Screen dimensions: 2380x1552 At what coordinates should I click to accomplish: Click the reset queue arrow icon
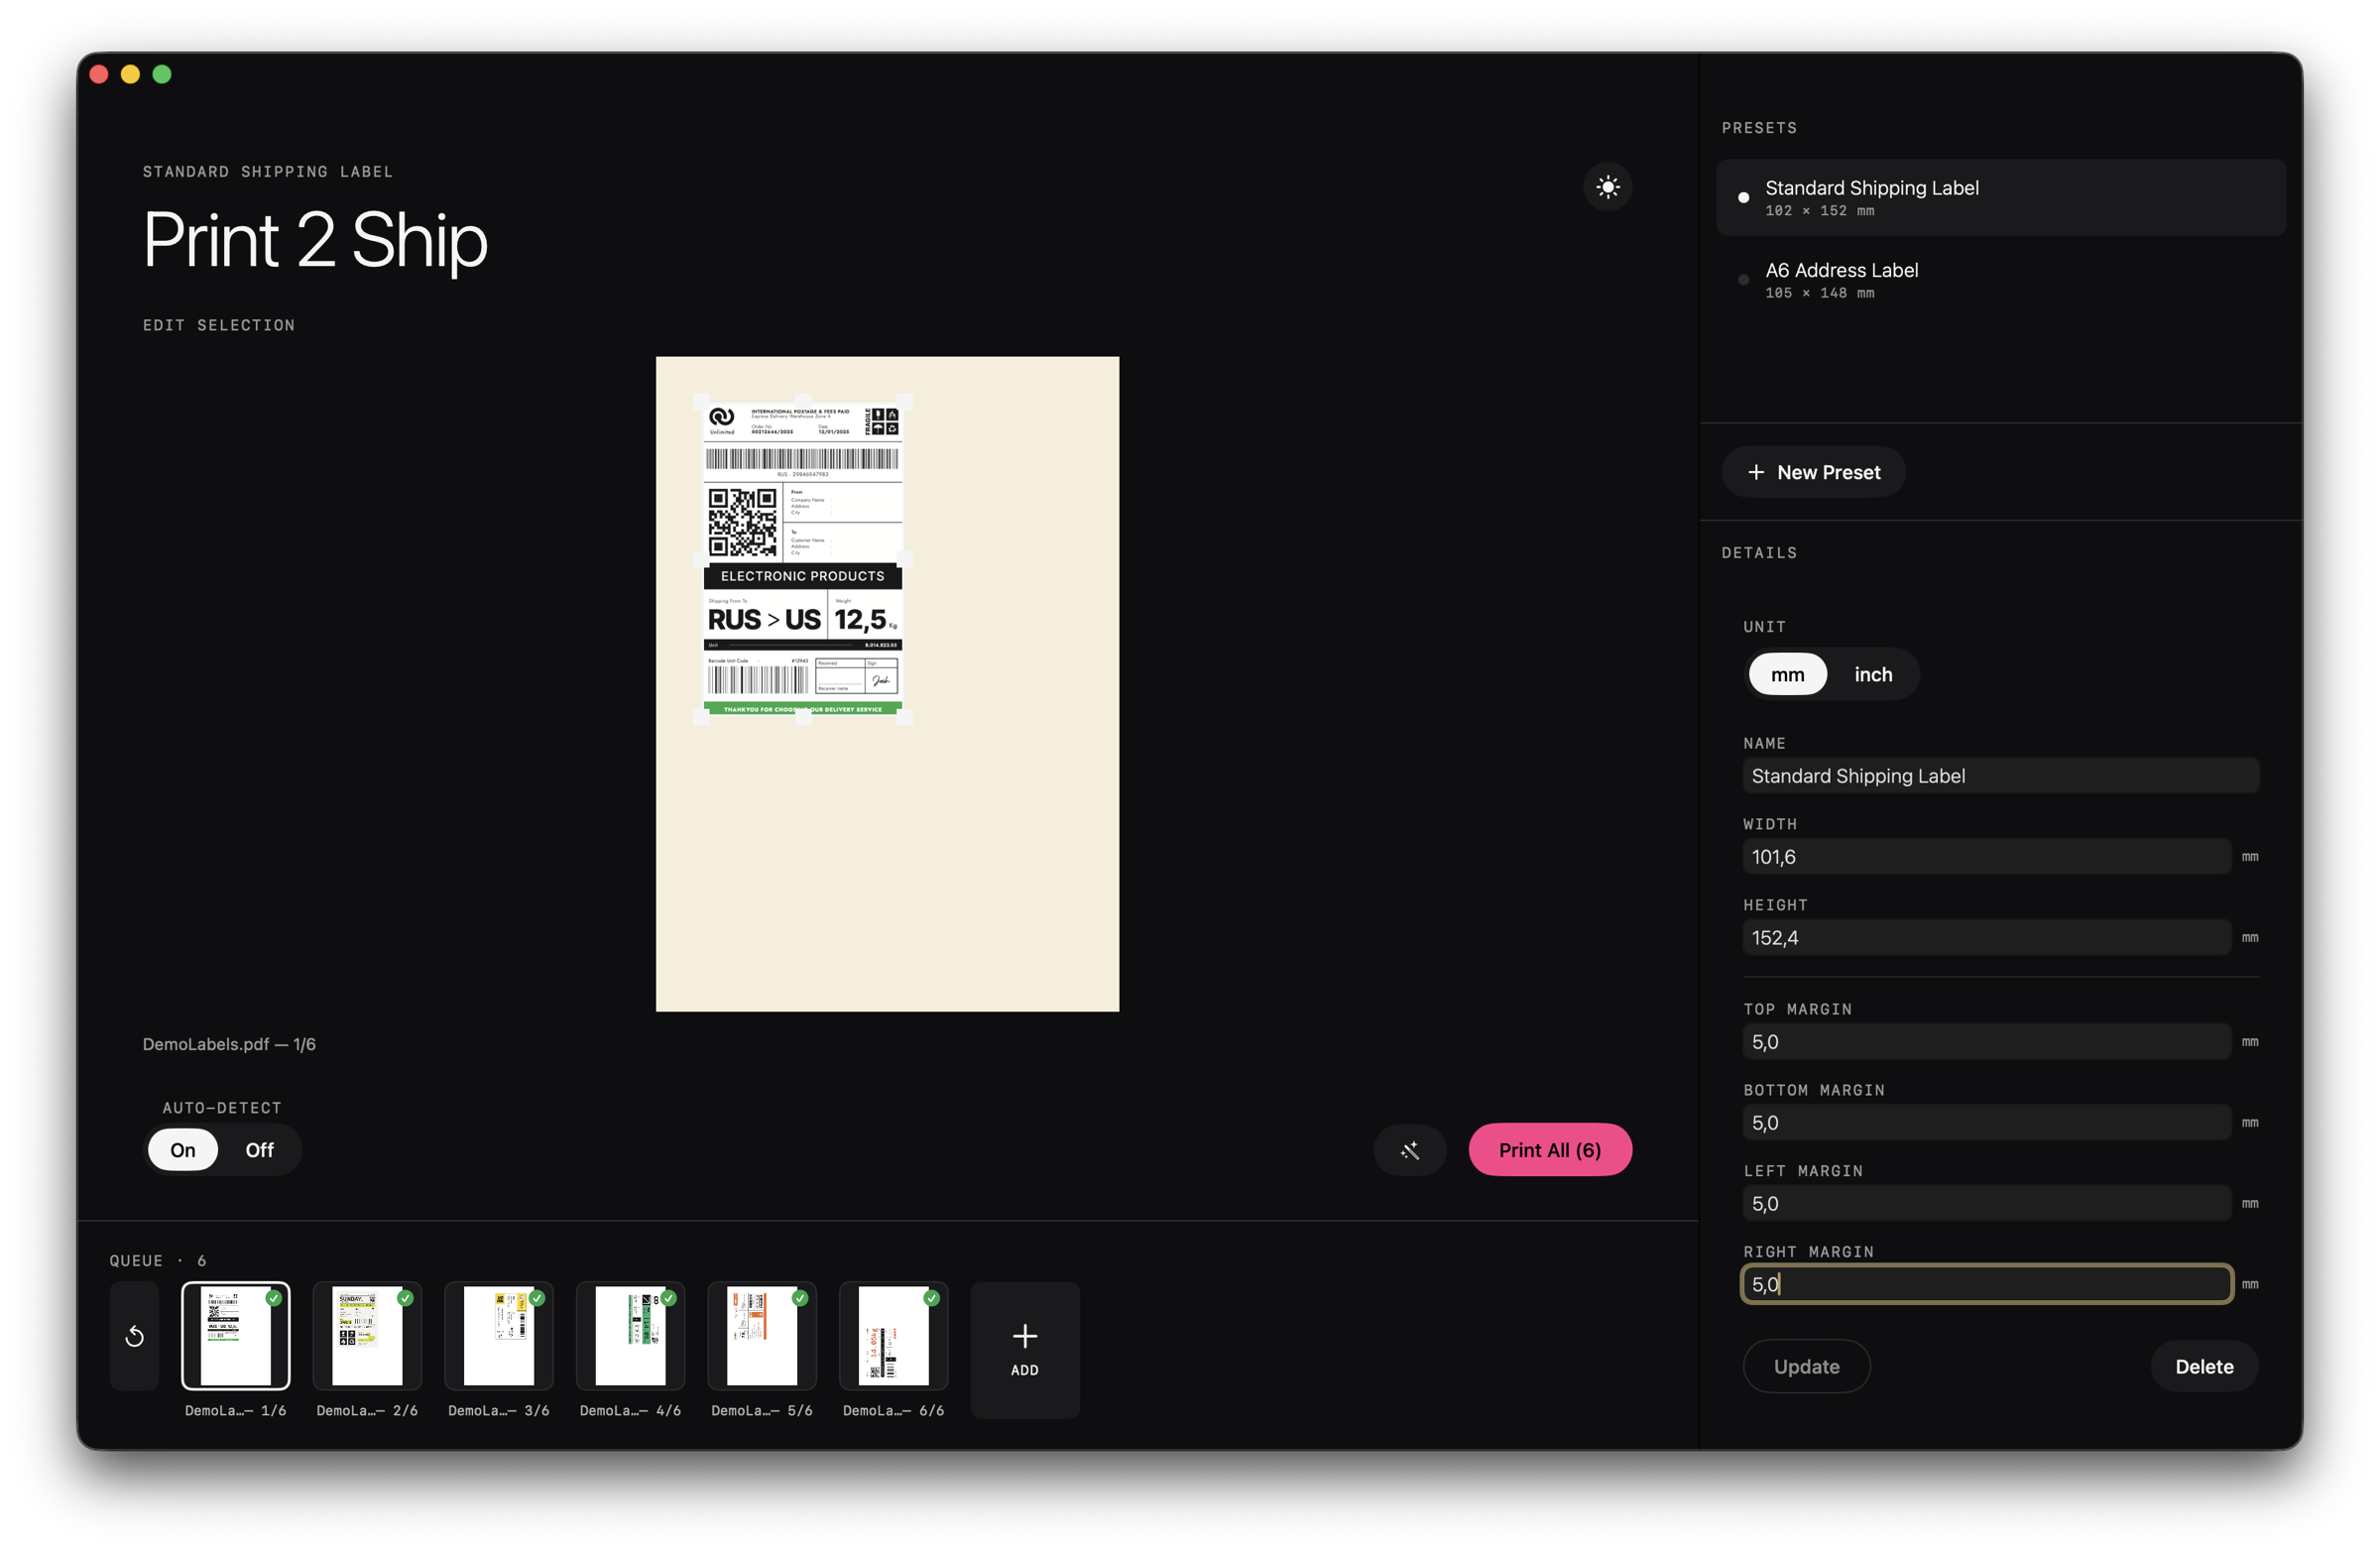134,1336
